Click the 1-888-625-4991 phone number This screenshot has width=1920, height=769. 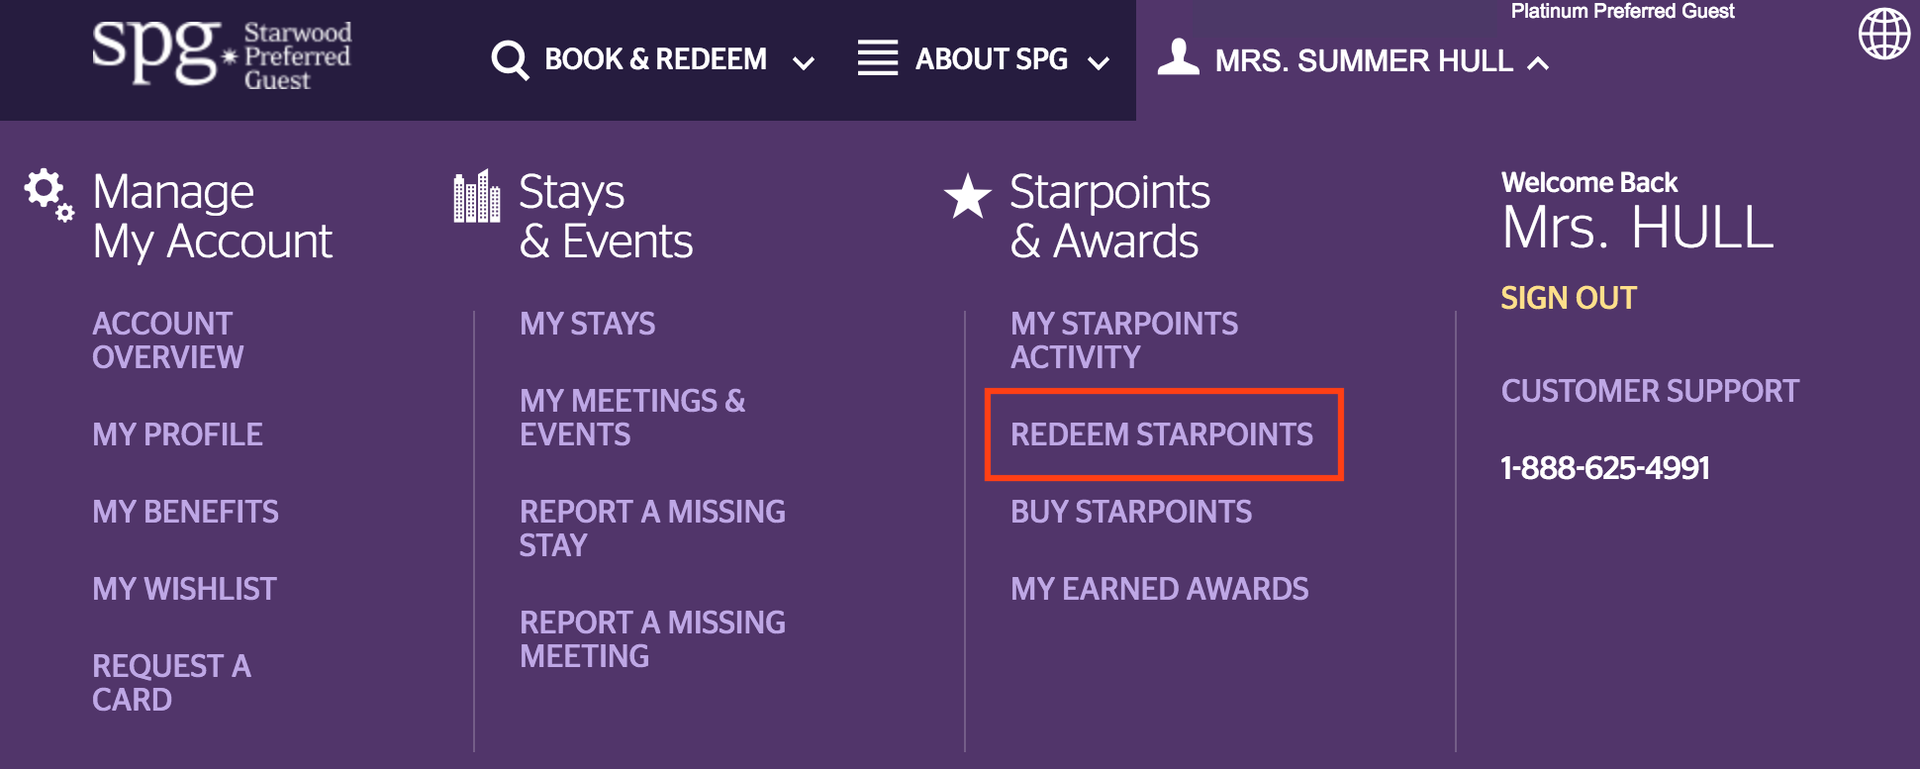tap(1604, 467)
